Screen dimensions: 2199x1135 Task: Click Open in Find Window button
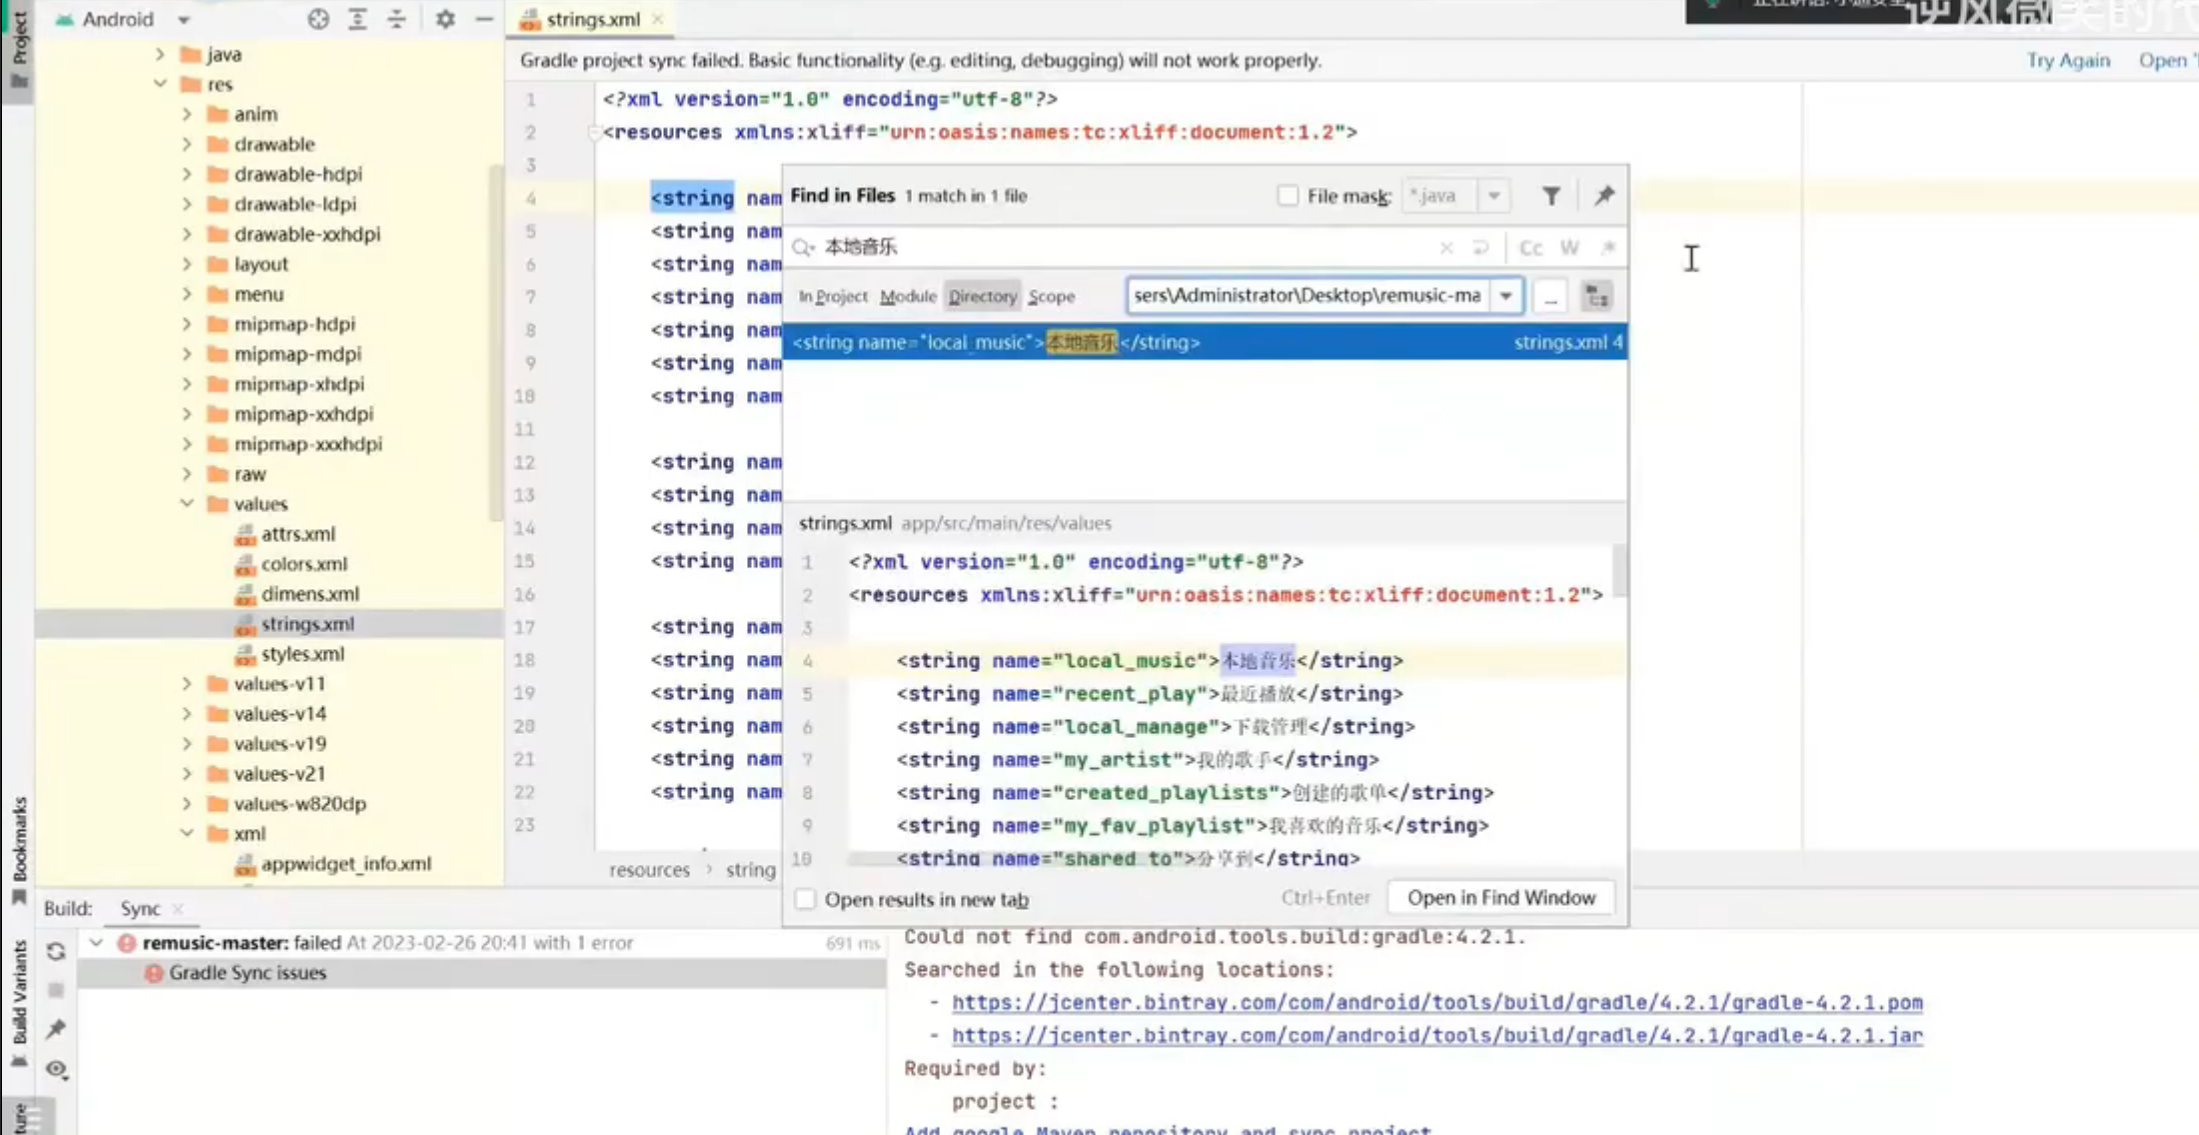pyautogui.click(x=1501, y=898)
